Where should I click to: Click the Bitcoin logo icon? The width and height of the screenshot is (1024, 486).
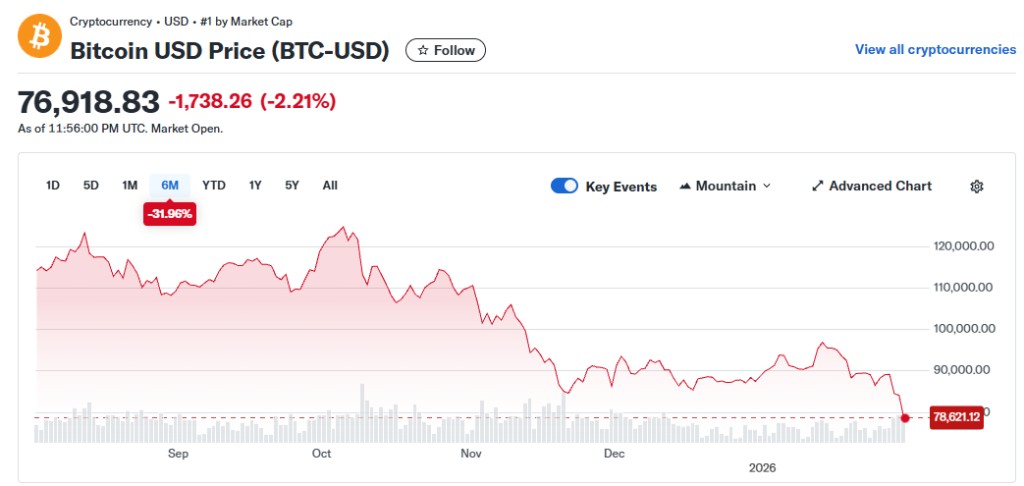36,36
